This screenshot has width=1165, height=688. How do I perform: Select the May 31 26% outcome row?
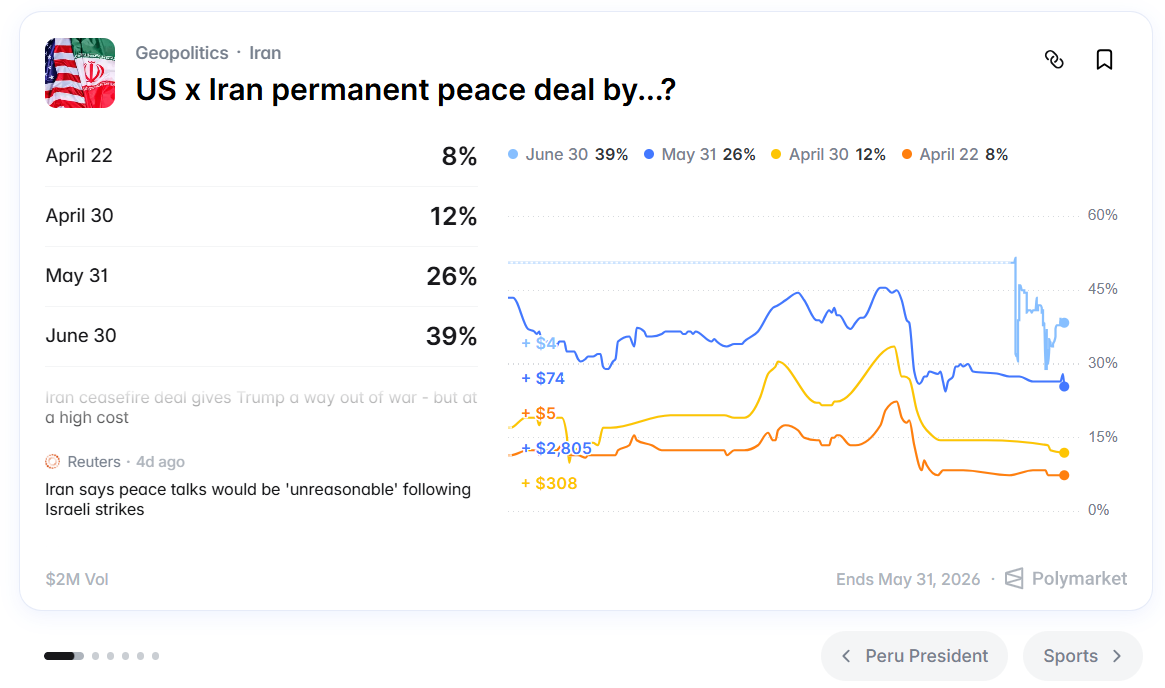[260, 276]
